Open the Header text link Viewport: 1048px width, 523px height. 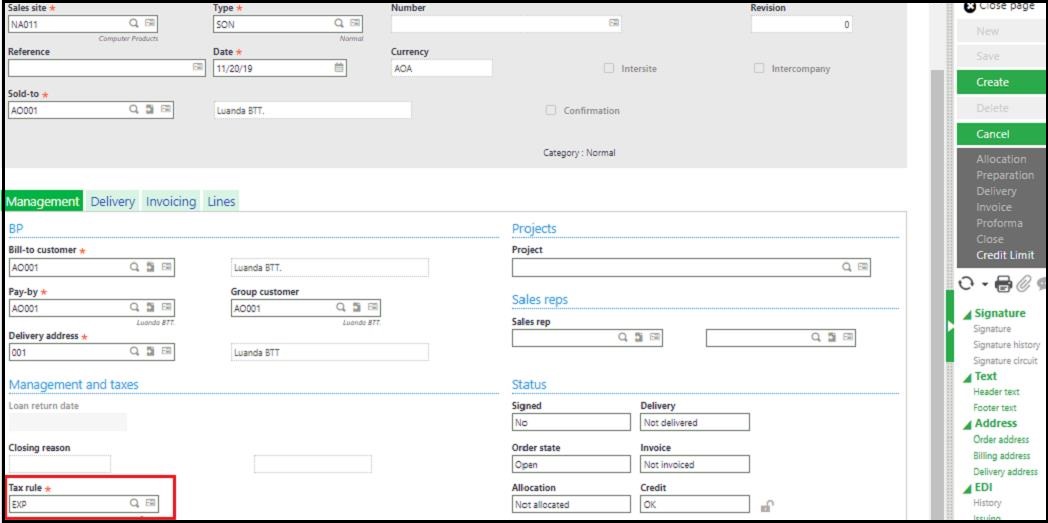[x=996, y=392]
